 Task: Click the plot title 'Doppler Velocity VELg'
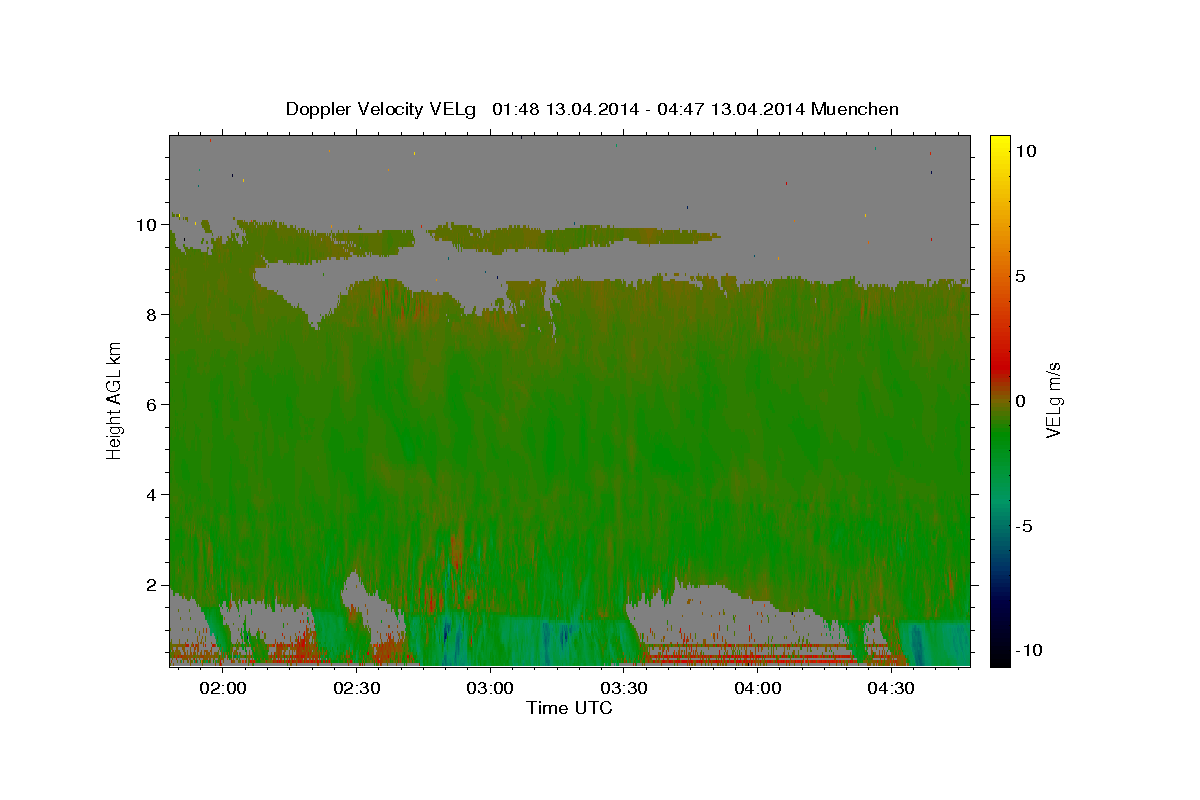pos(383,109)
